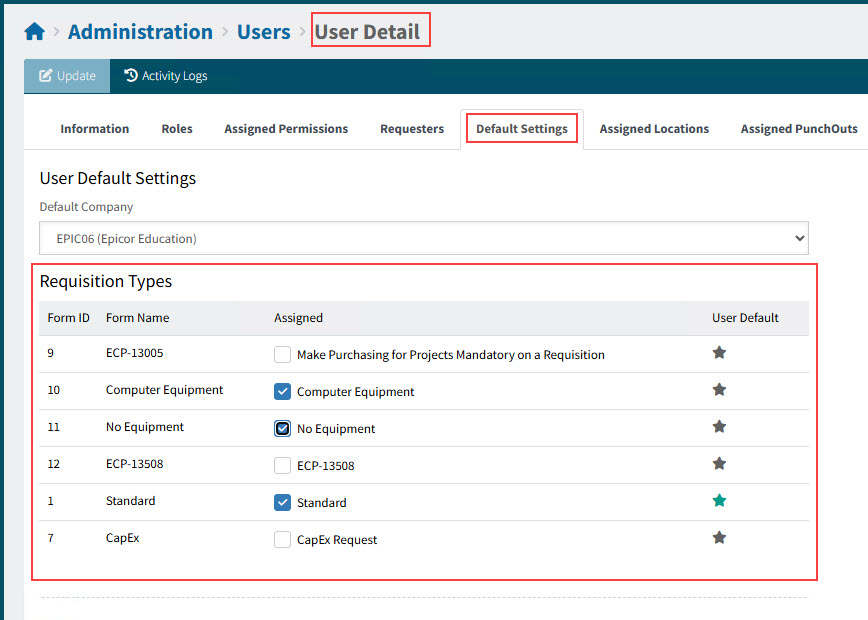The height and width of the screenshot is (620, 868).
Task: Open the Default Company dropdown
Action: click(x=423, y=239)
